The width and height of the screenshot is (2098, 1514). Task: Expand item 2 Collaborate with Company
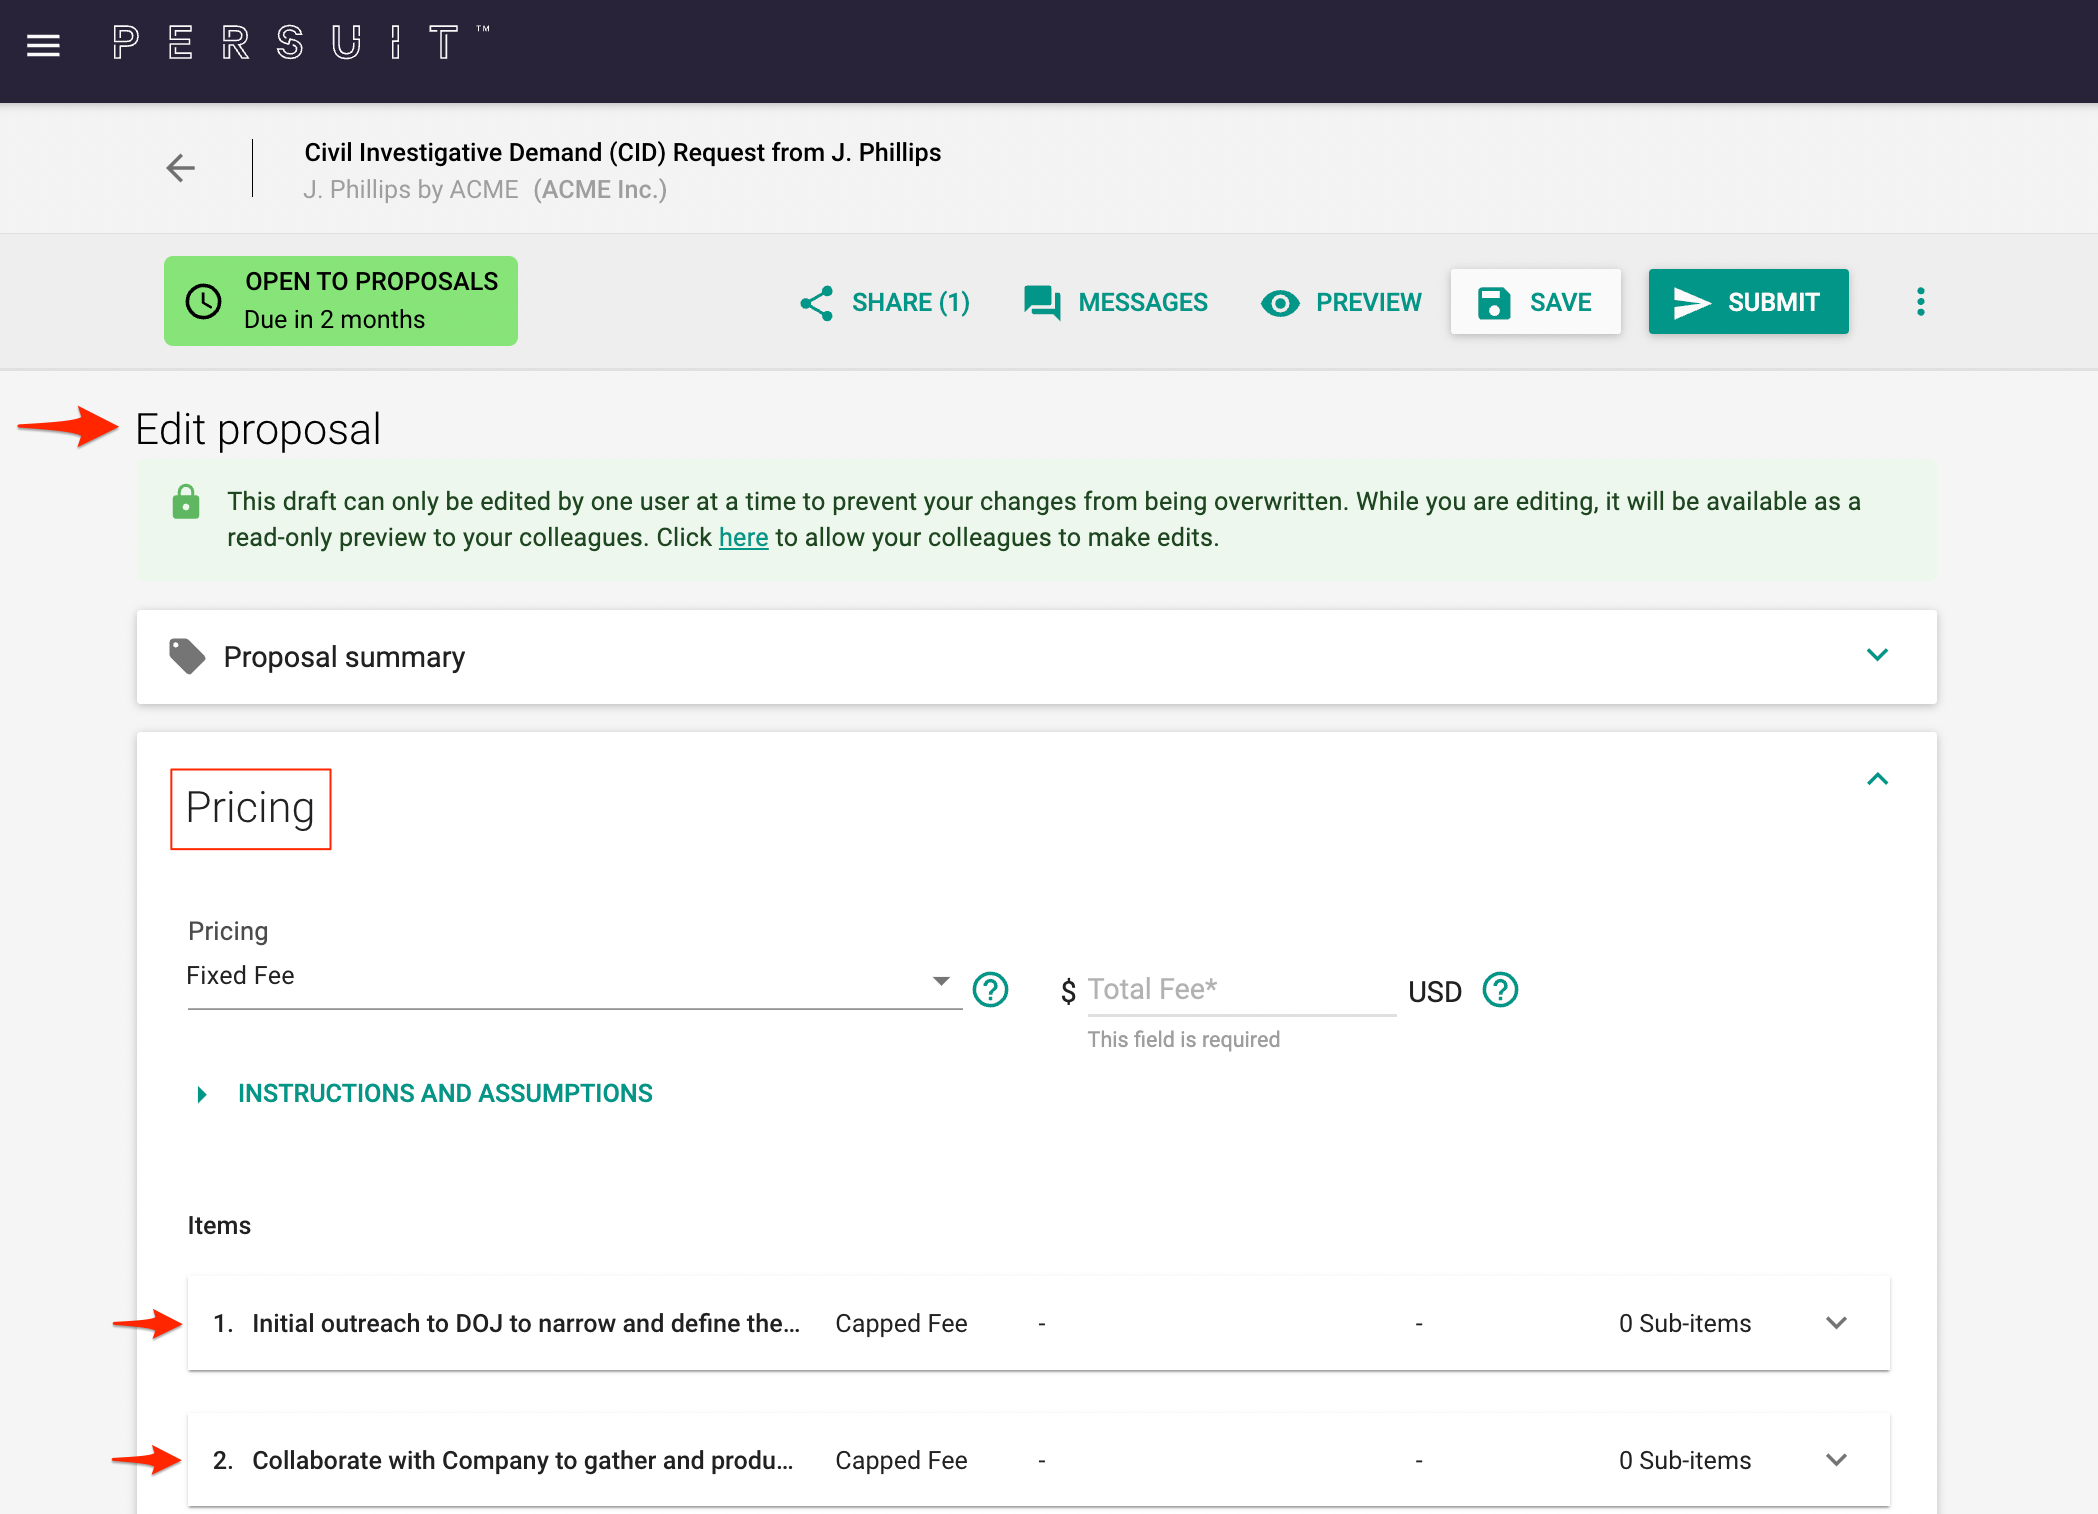point(1836,1459)
